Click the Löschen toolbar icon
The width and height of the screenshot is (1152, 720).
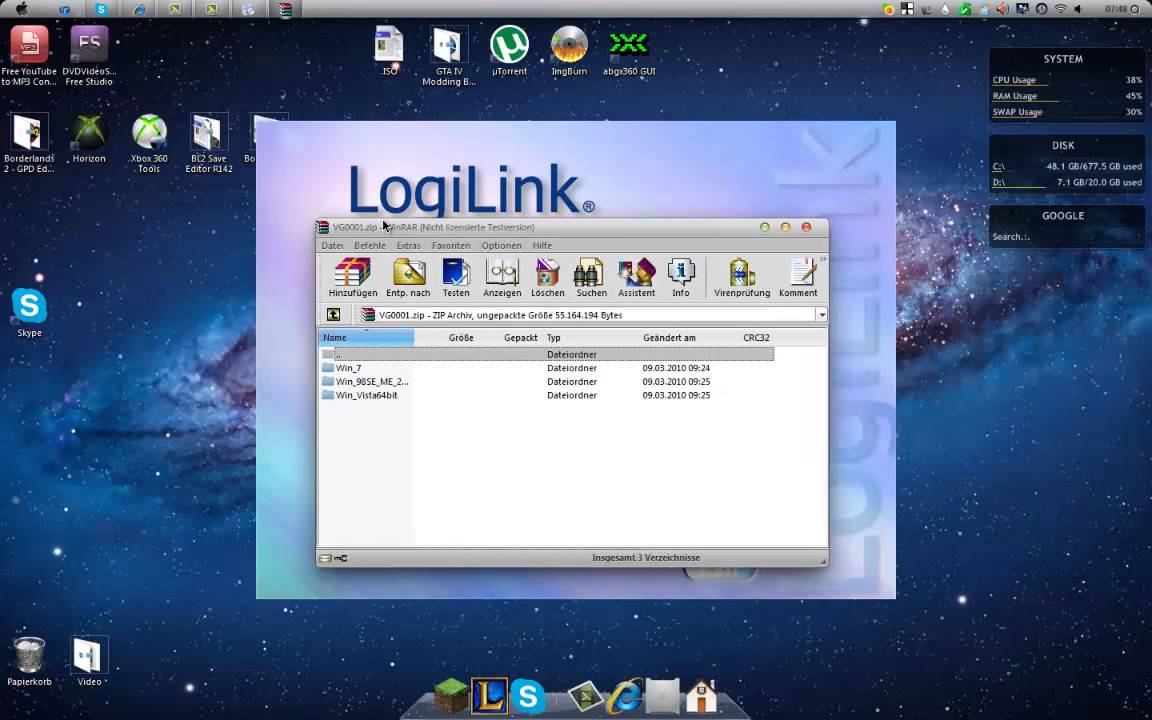pos(548,278)
